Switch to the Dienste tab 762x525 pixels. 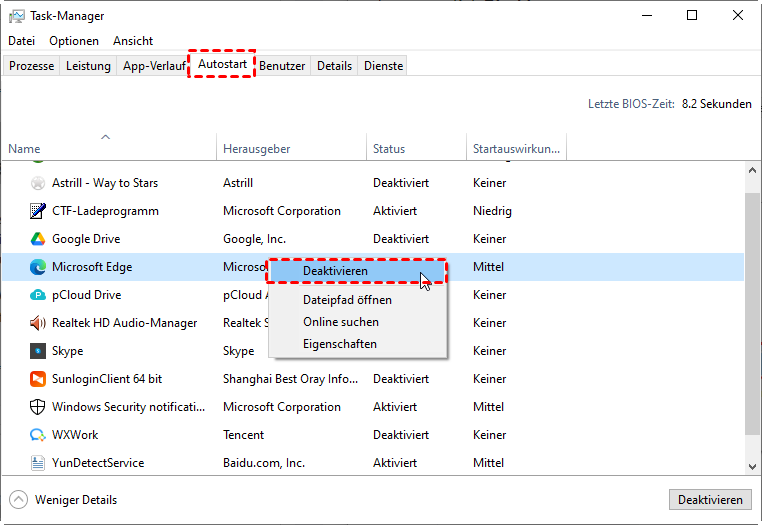coord(384,66)
